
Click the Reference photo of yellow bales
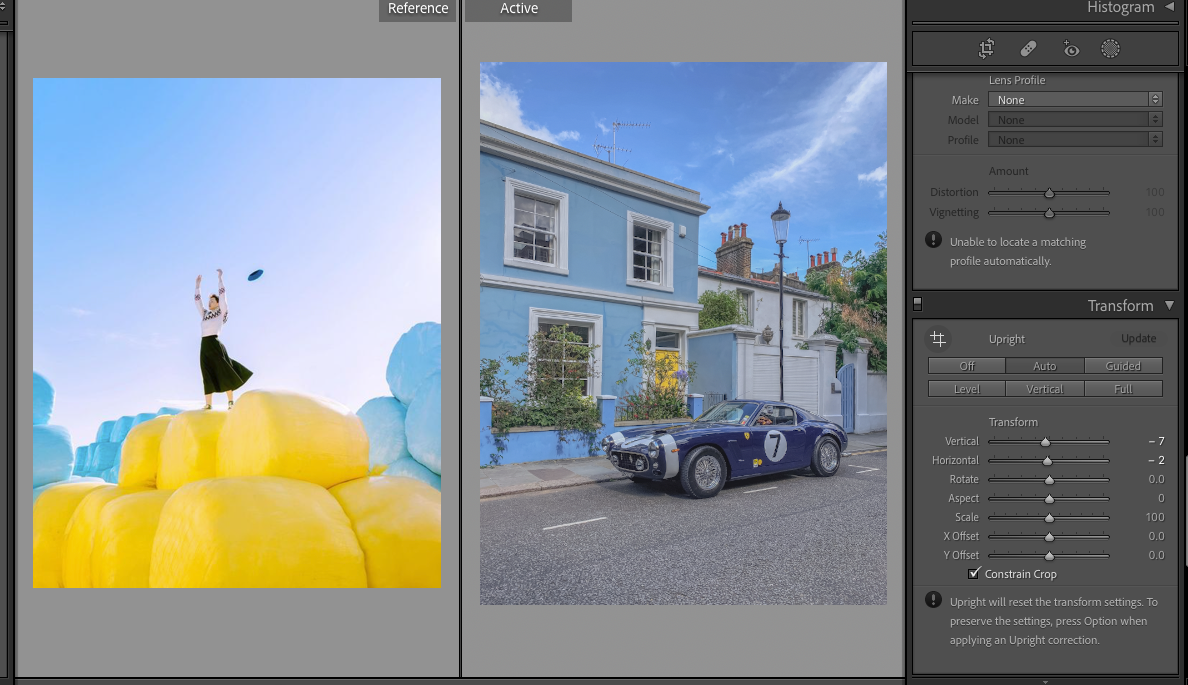click(236, 333)
